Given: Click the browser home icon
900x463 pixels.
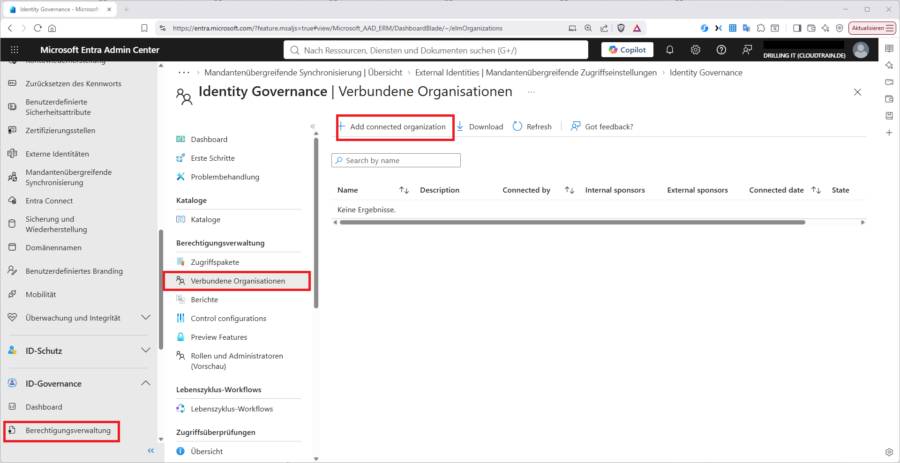Looking at the screenshot, I should [x=52, y=28].
